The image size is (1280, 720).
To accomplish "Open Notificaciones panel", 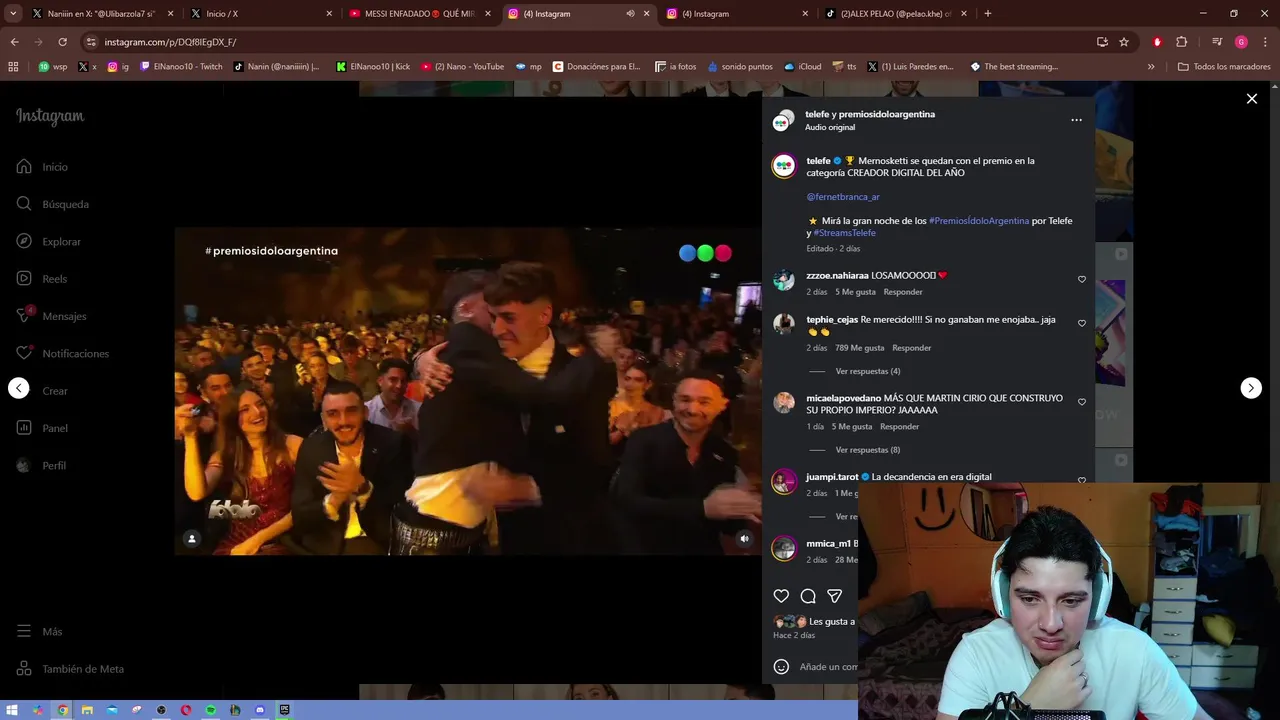I will (x=62, y=354).
